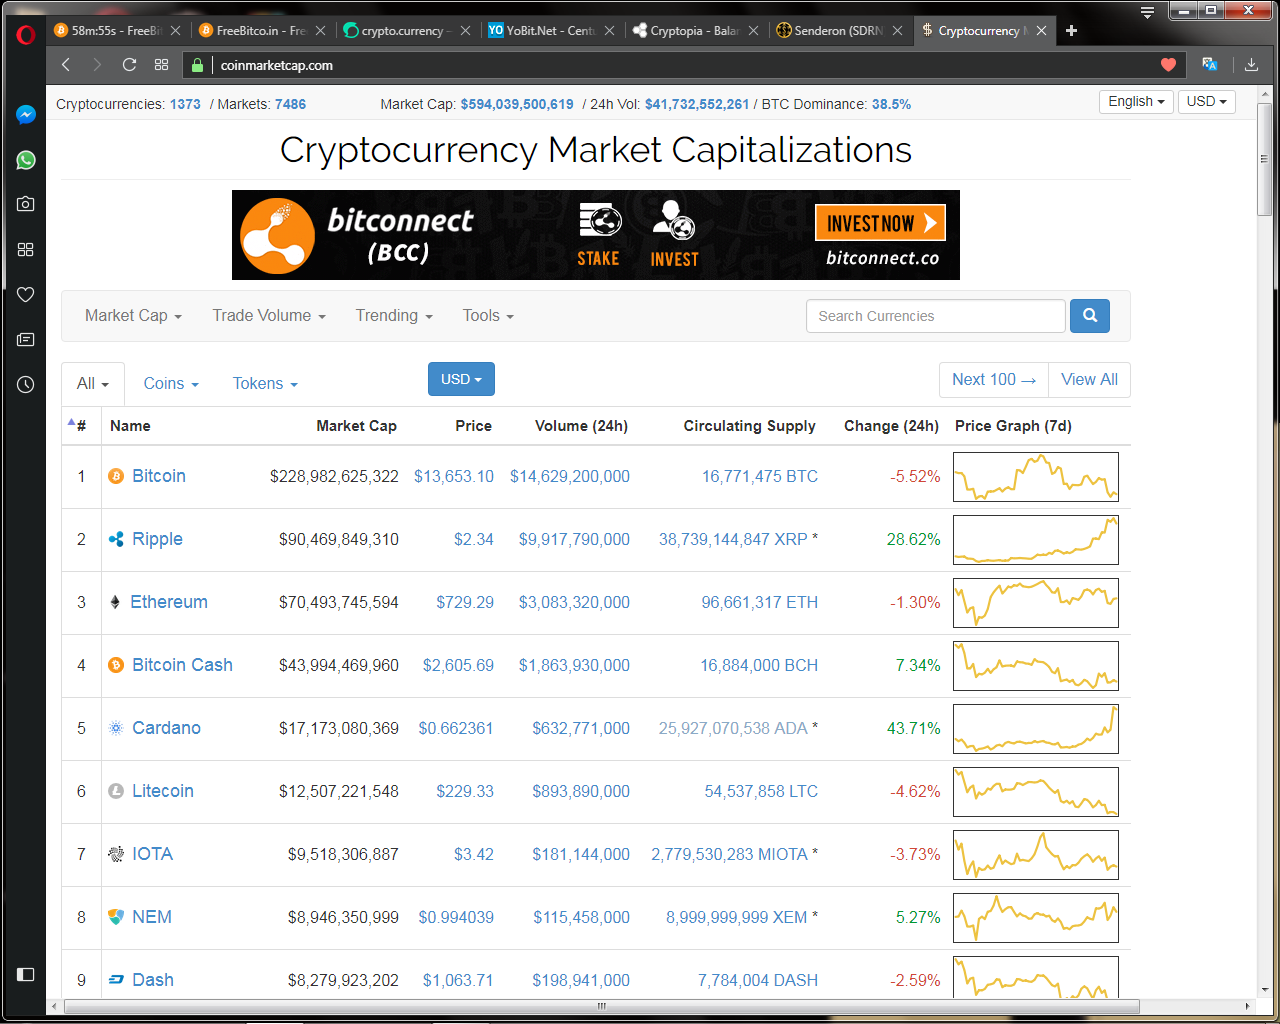The image size is (1280, 1024).
Task: Click the Ripple coin logo
Action: pos(116,539)
